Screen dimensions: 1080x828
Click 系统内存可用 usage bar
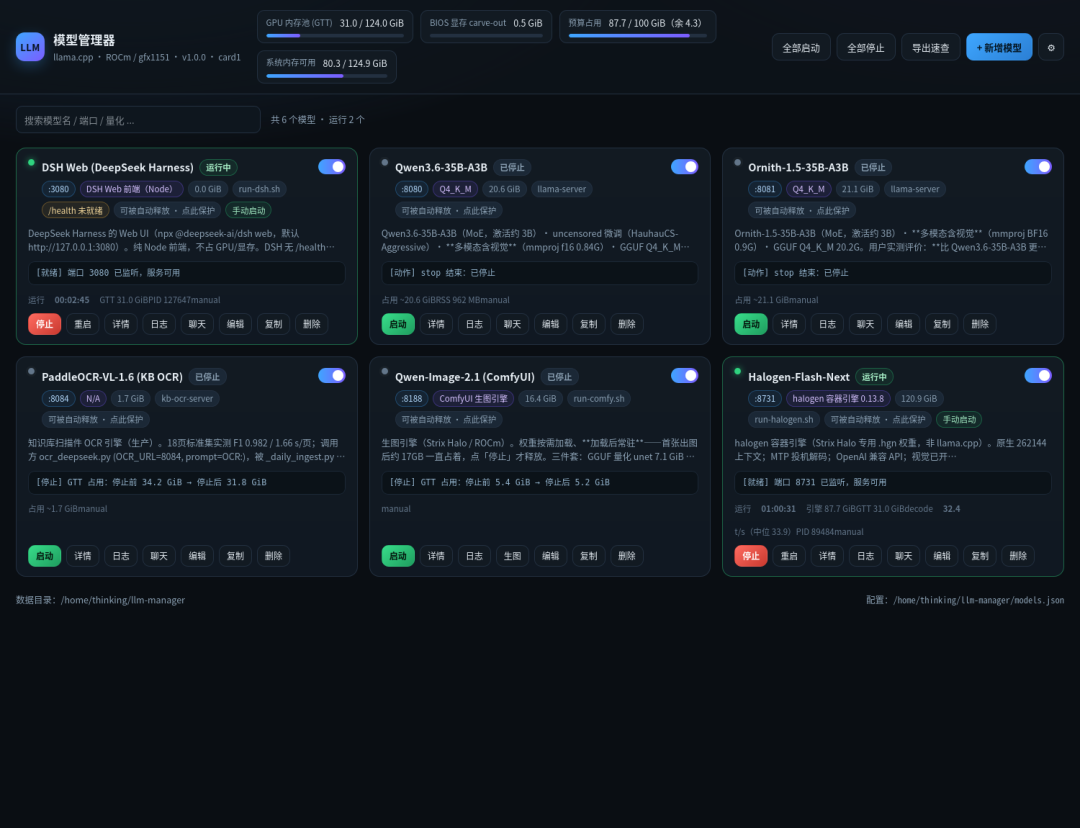coord(326,76)
